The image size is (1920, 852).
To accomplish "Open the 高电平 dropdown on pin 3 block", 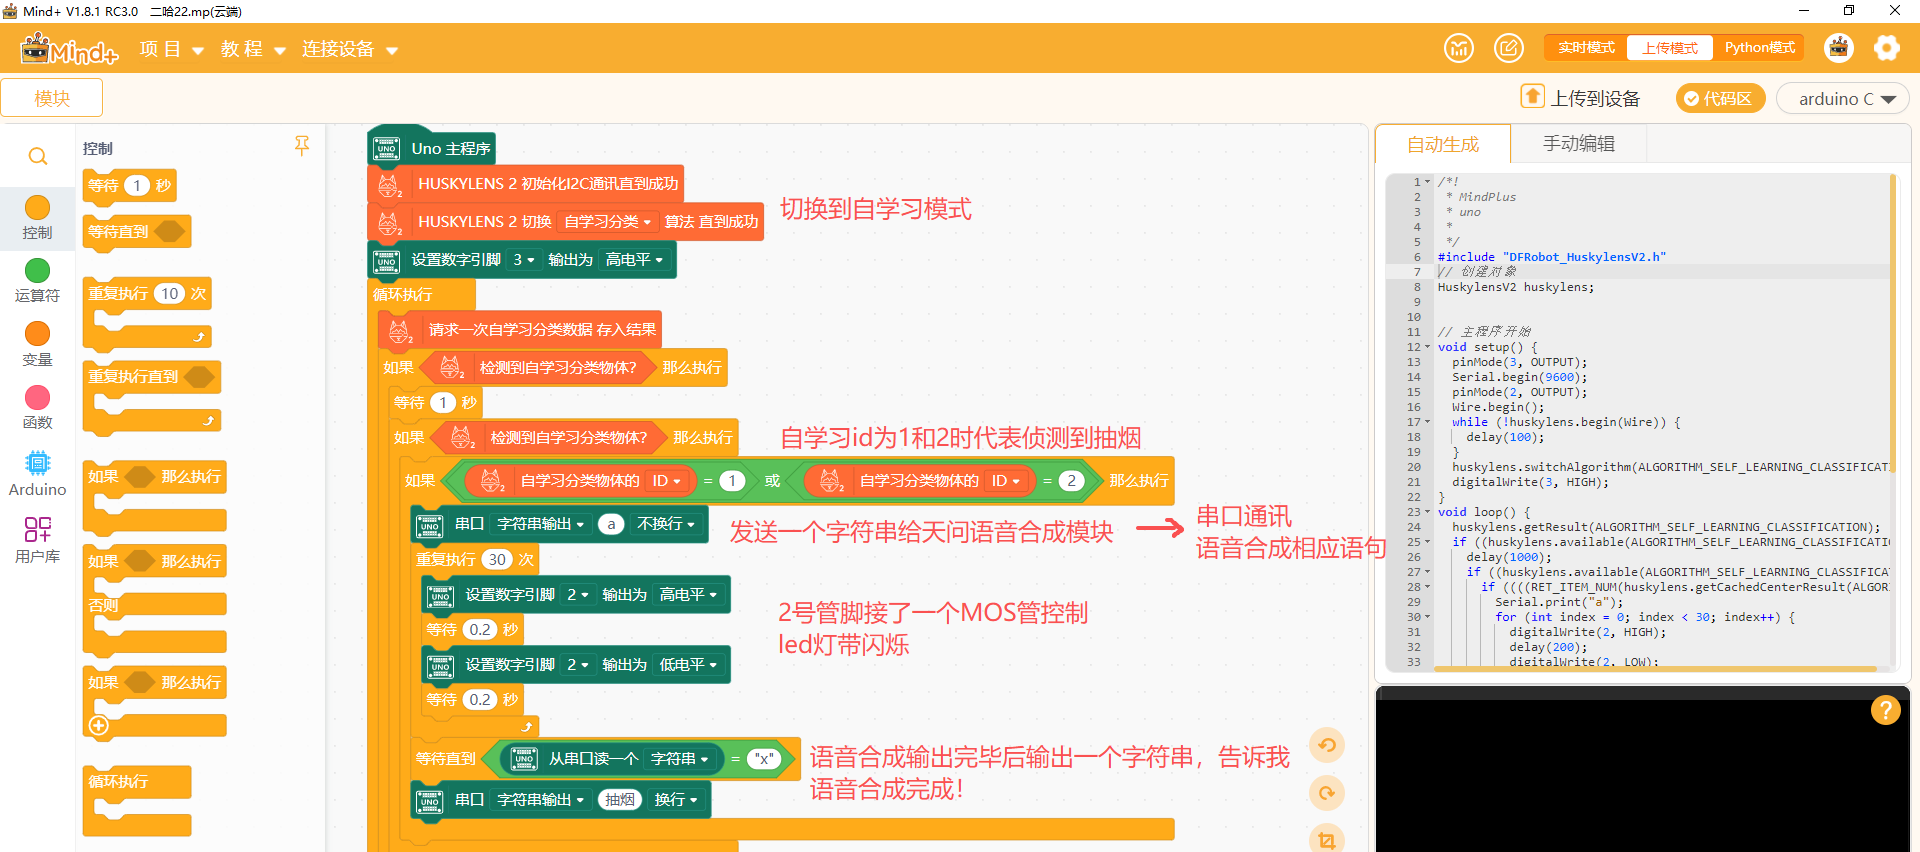I will click(634, 260).
